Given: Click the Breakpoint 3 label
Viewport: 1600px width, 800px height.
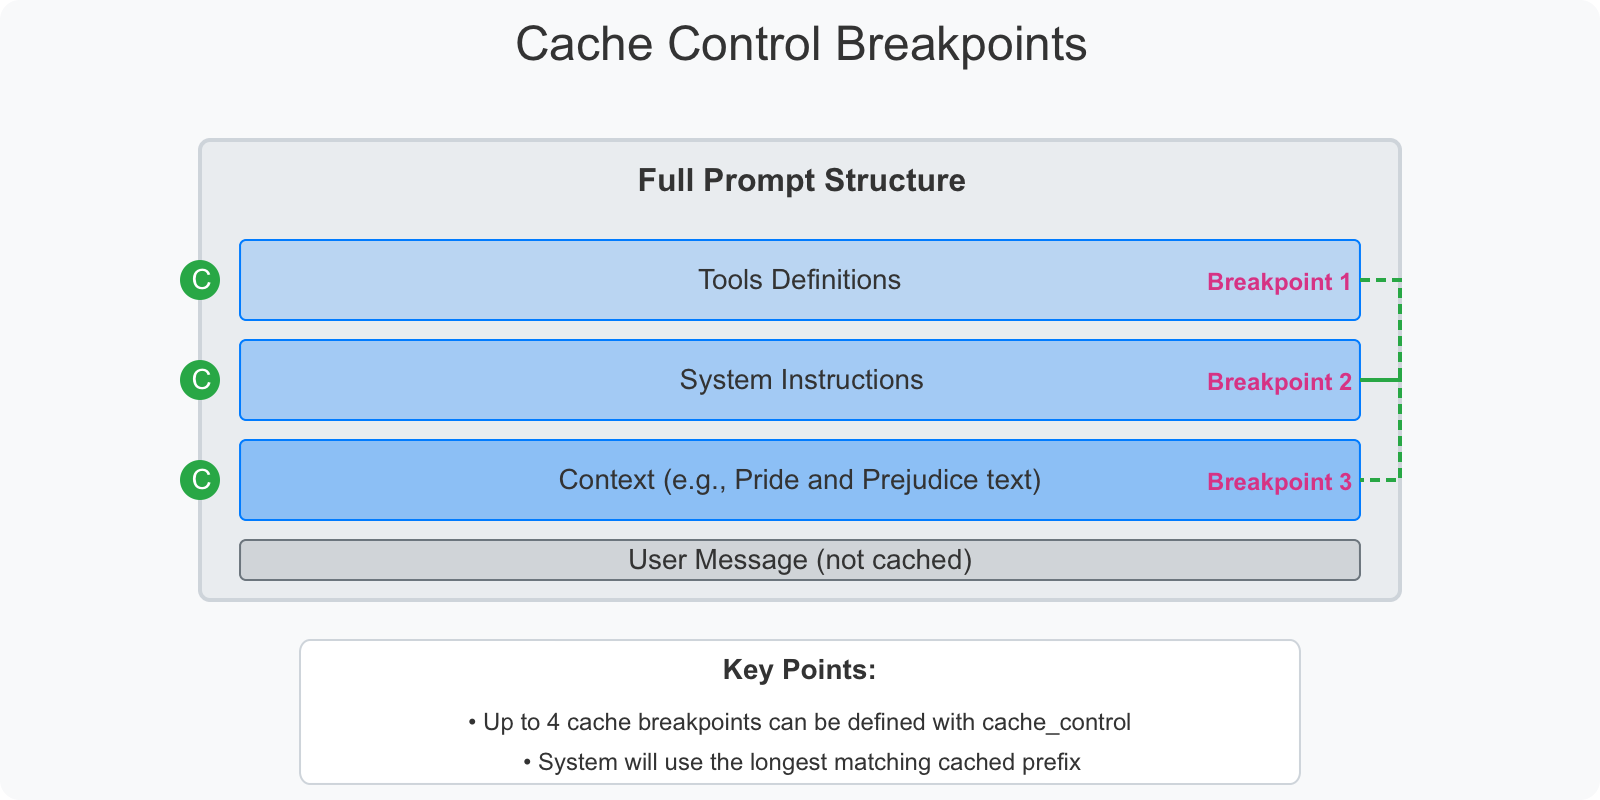Looking at the screenshot, I should tap(1279, 482).
